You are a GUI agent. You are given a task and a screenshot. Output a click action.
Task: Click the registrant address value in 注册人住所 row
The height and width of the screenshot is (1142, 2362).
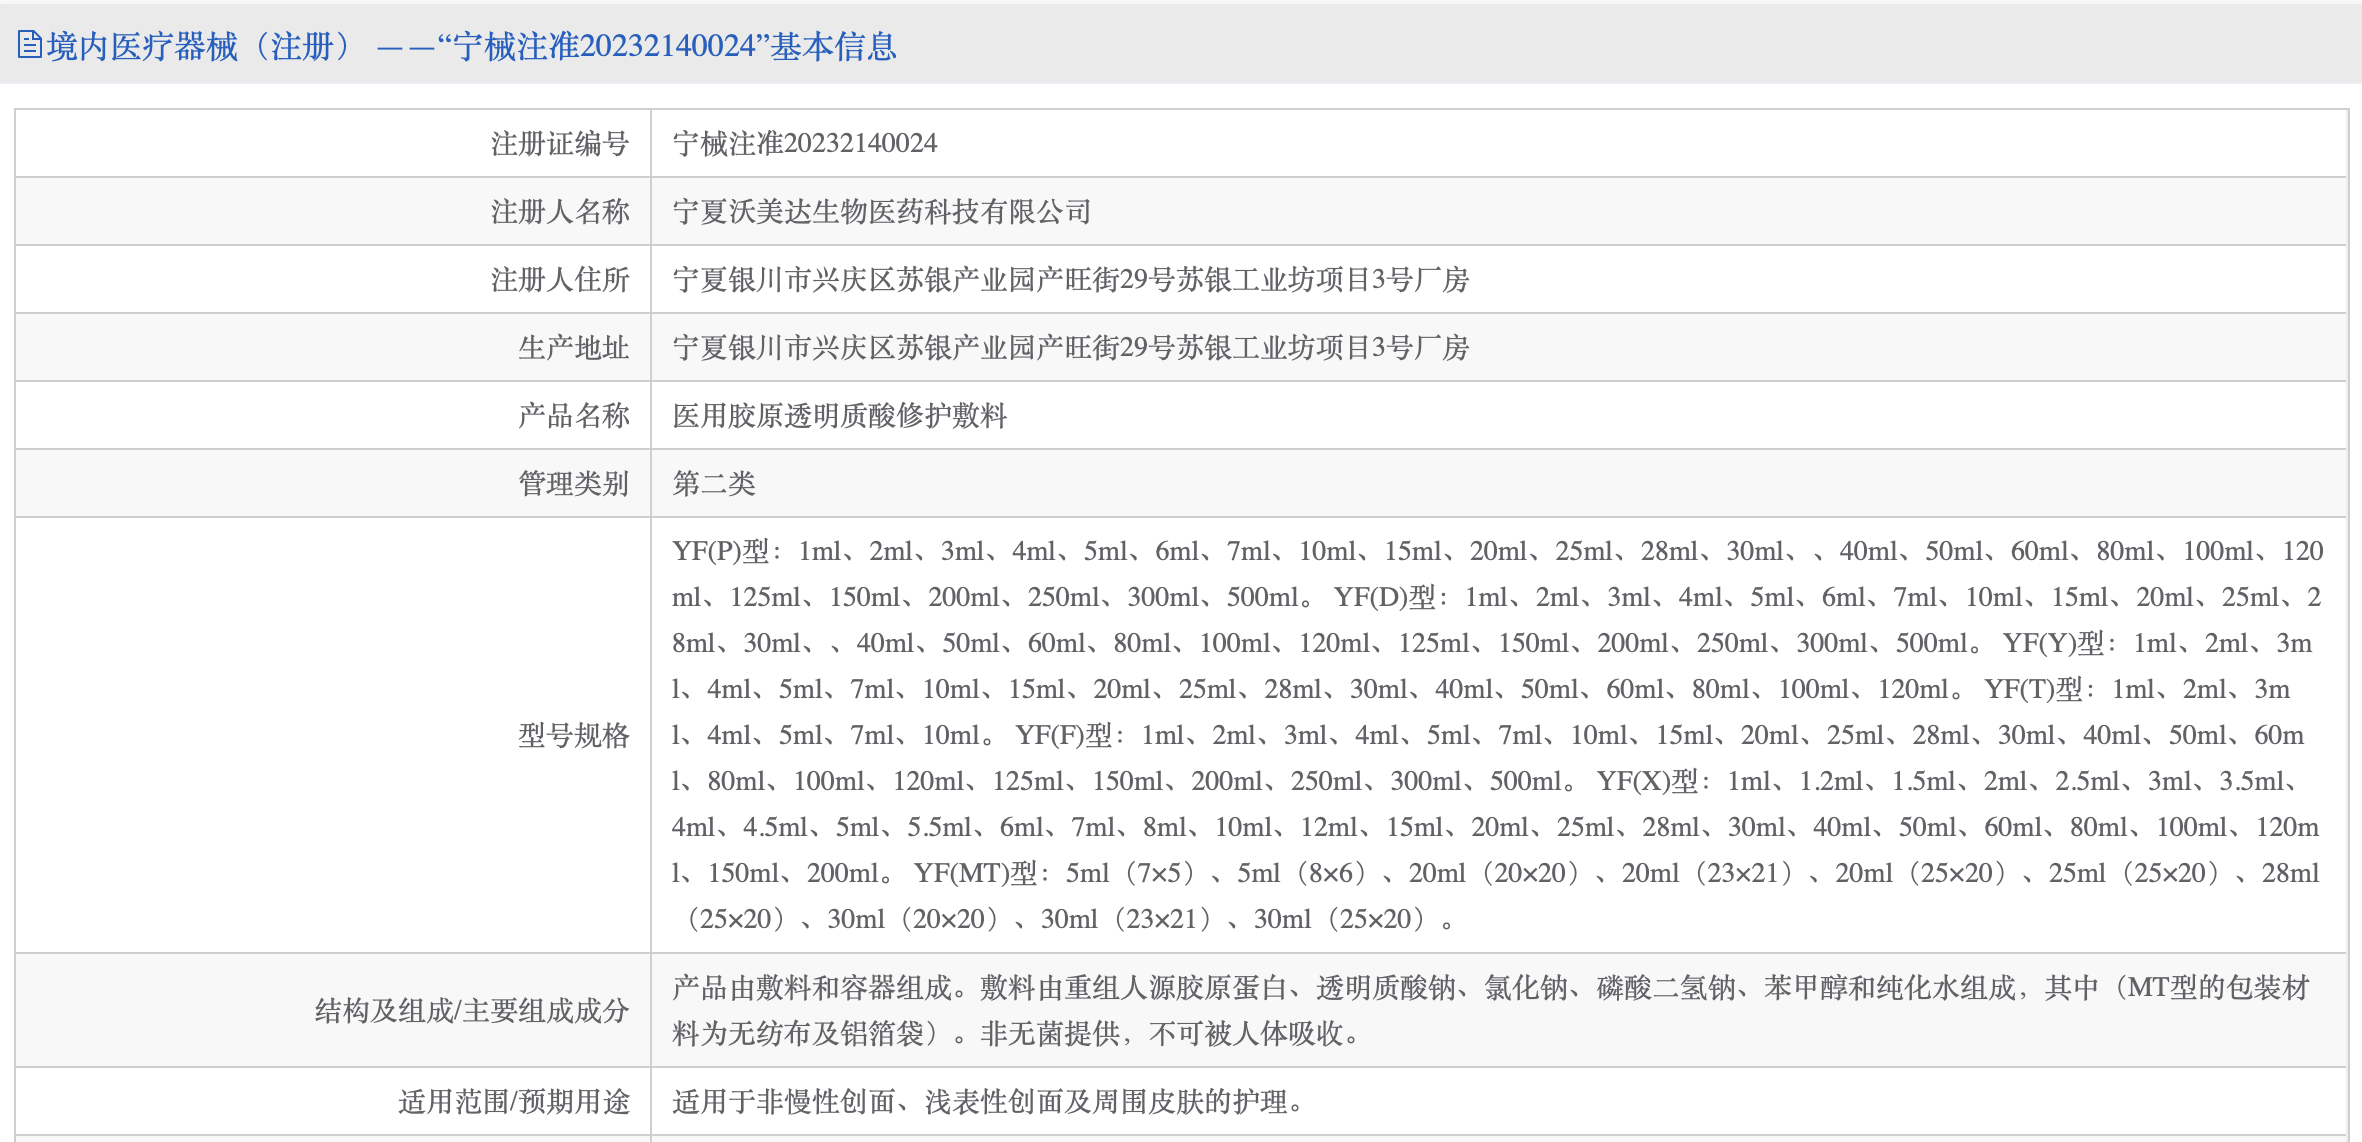(1070, 280)
